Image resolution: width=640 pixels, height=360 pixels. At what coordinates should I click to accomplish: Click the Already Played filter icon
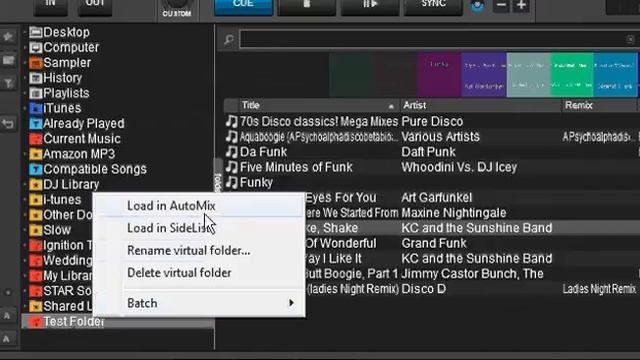36,124
